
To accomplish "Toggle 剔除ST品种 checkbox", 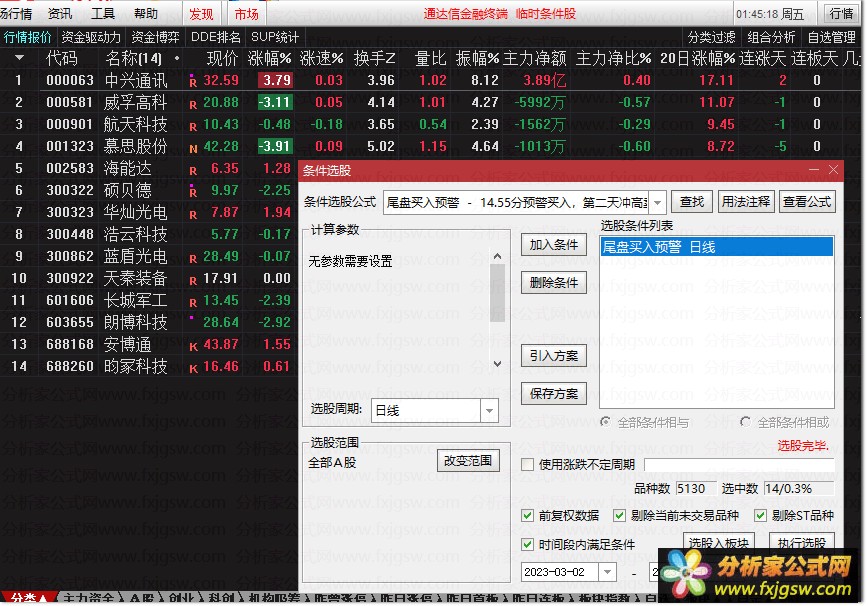I will pyautogui.click(x=760, y=515).
